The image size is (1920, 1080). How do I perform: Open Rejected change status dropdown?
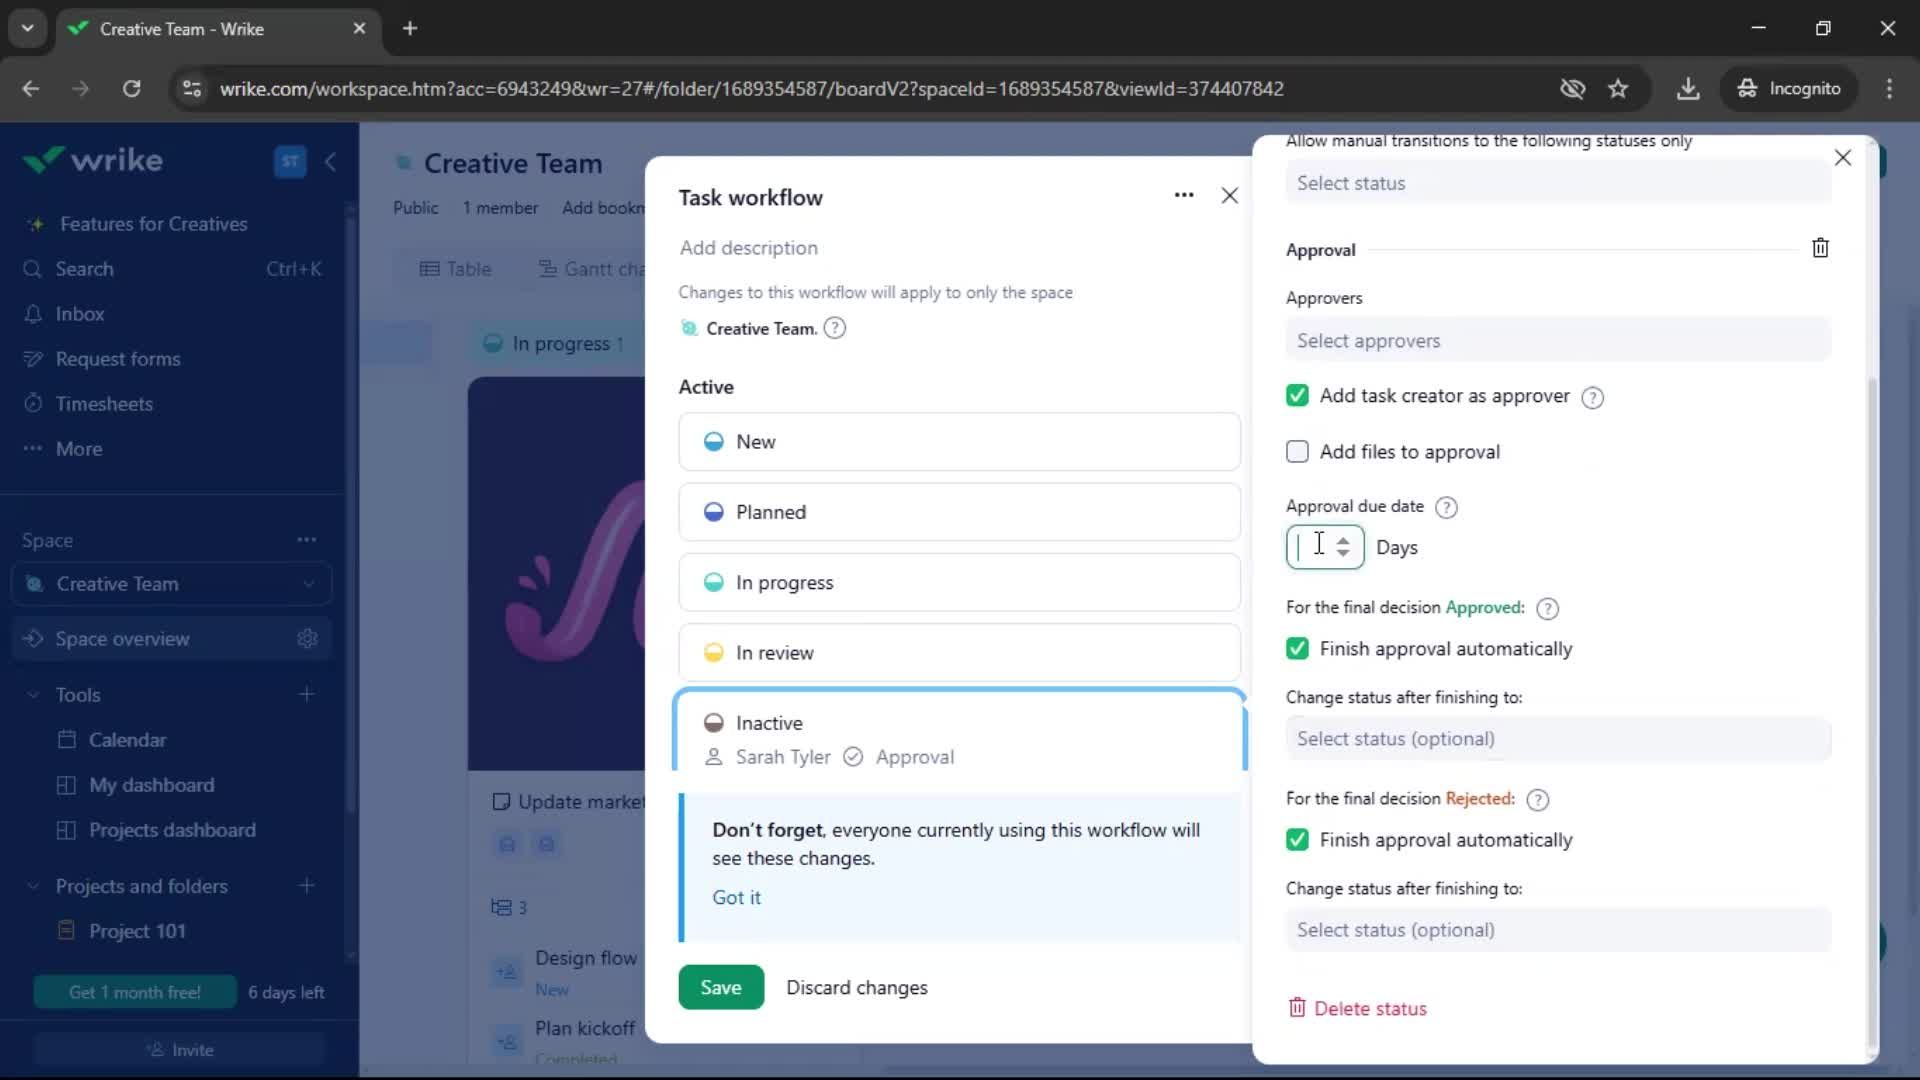coord(1558,930)
